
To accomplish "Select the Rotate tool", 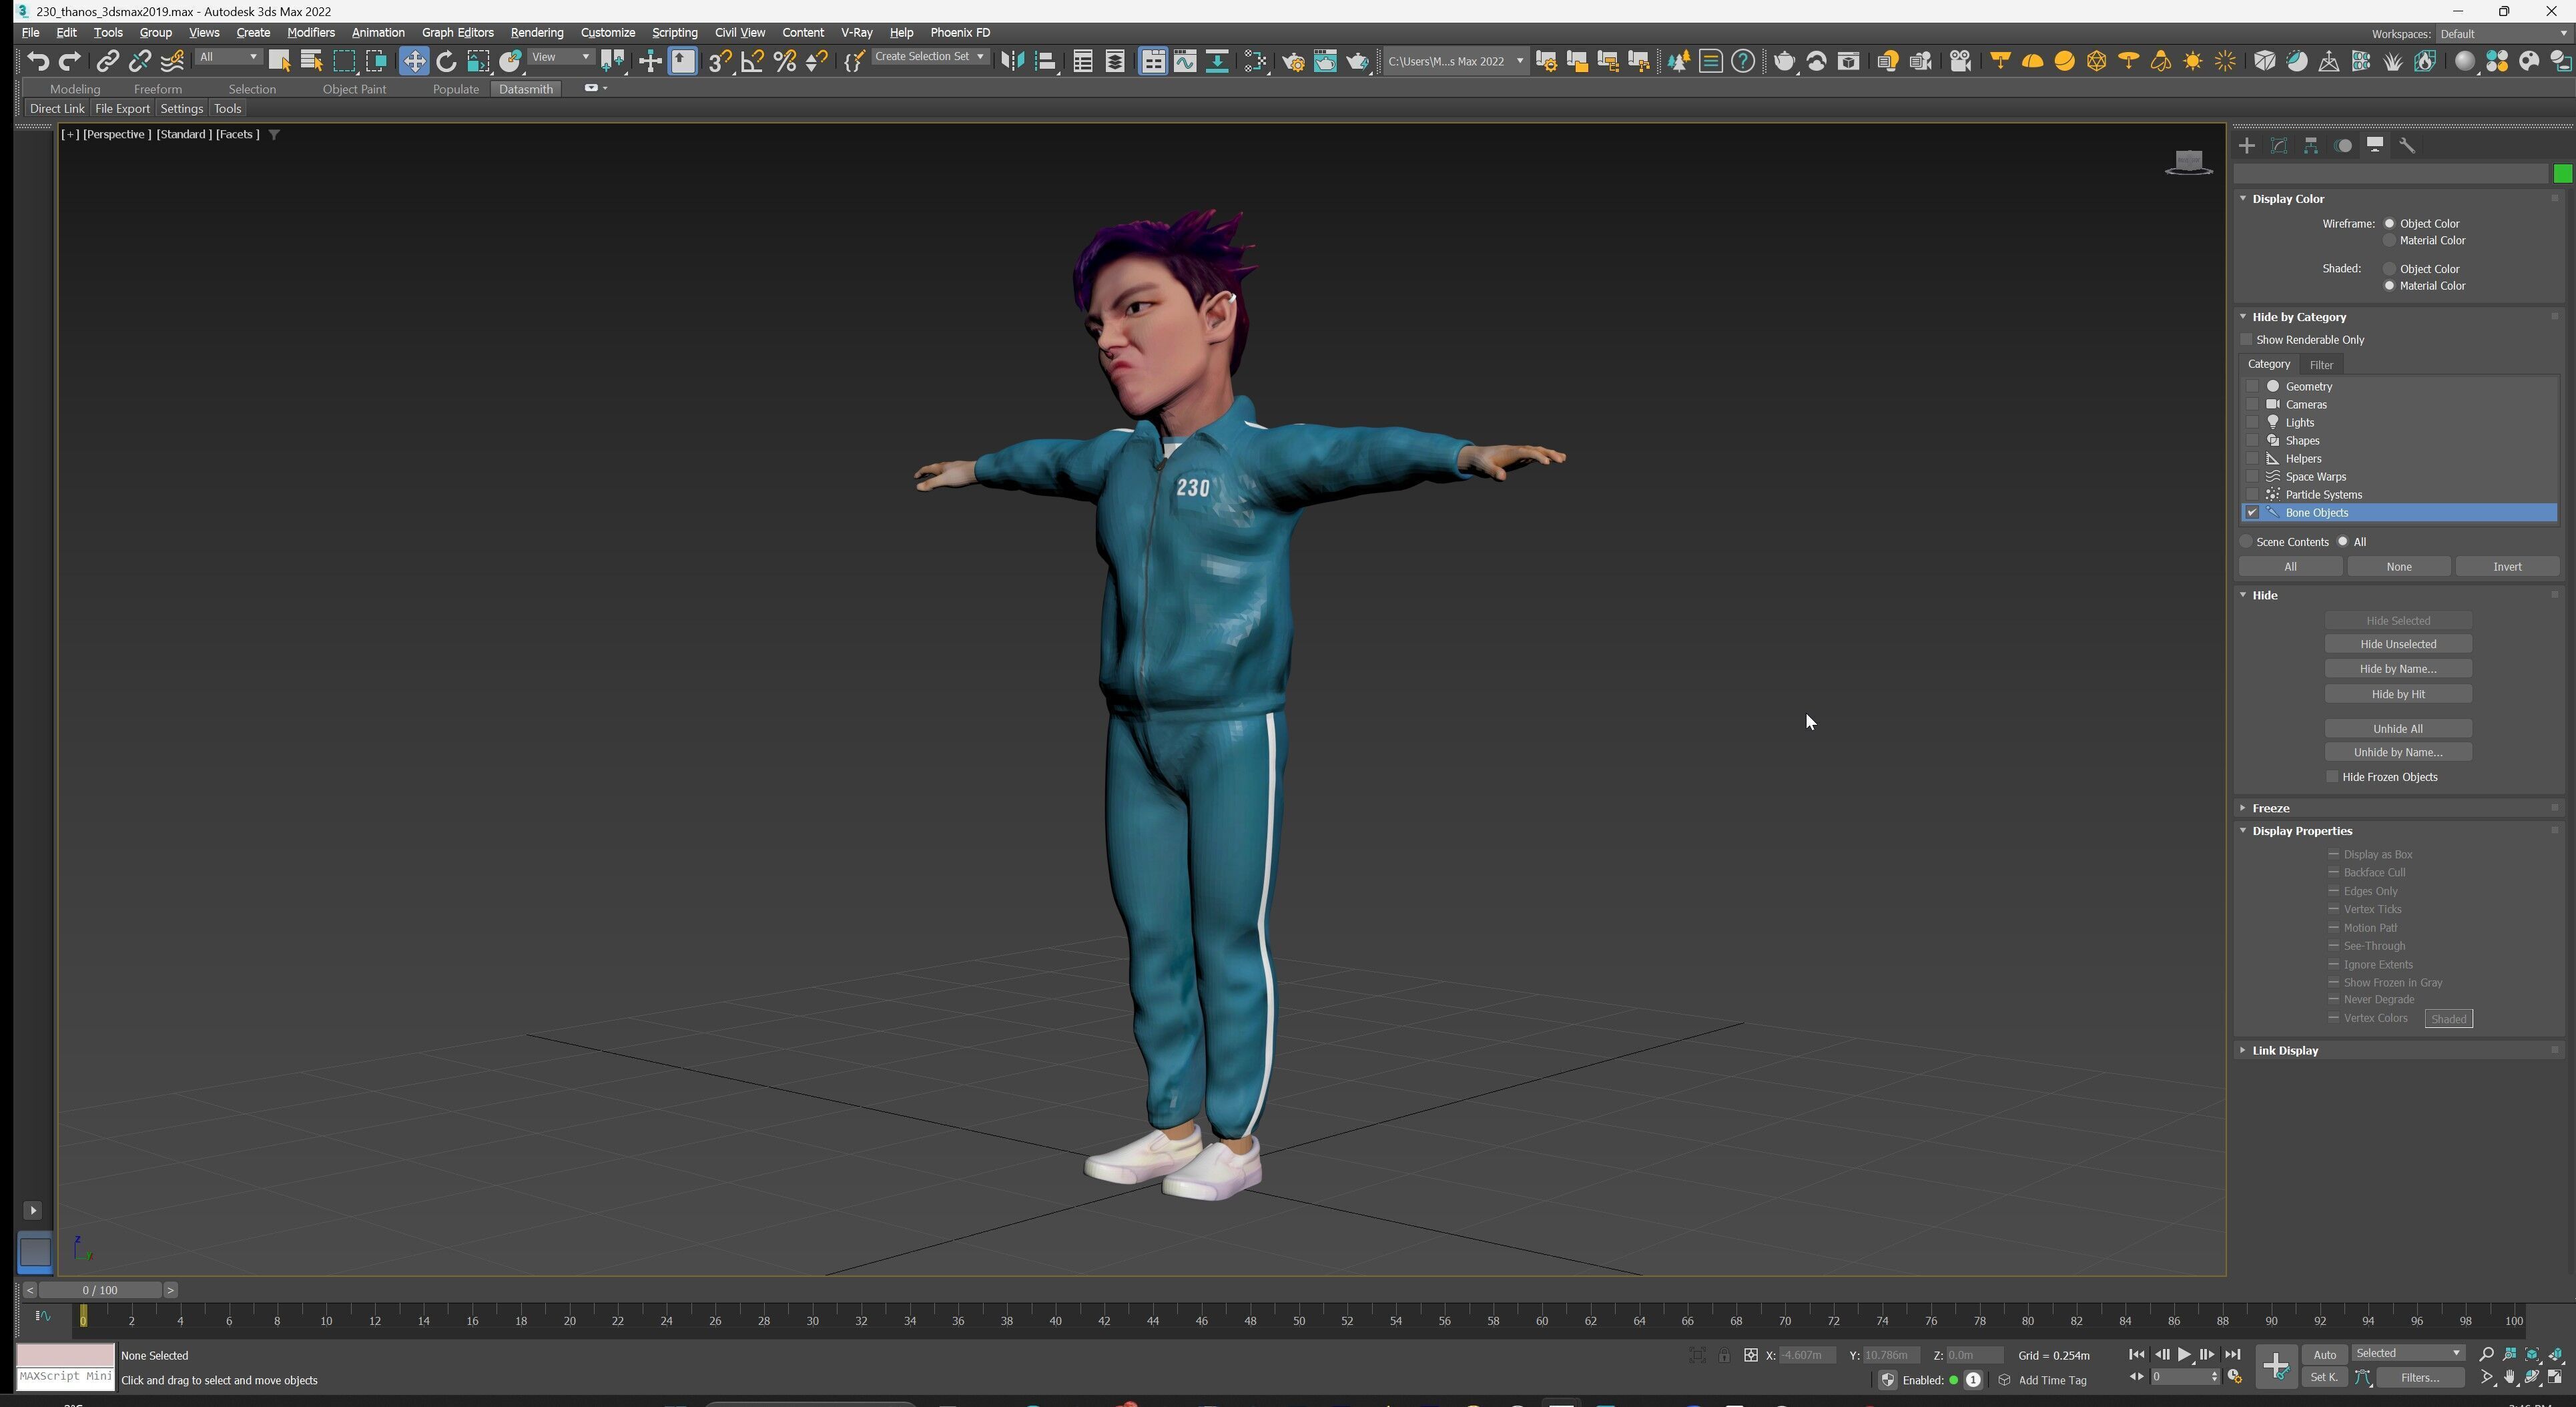I will [446, 62].
